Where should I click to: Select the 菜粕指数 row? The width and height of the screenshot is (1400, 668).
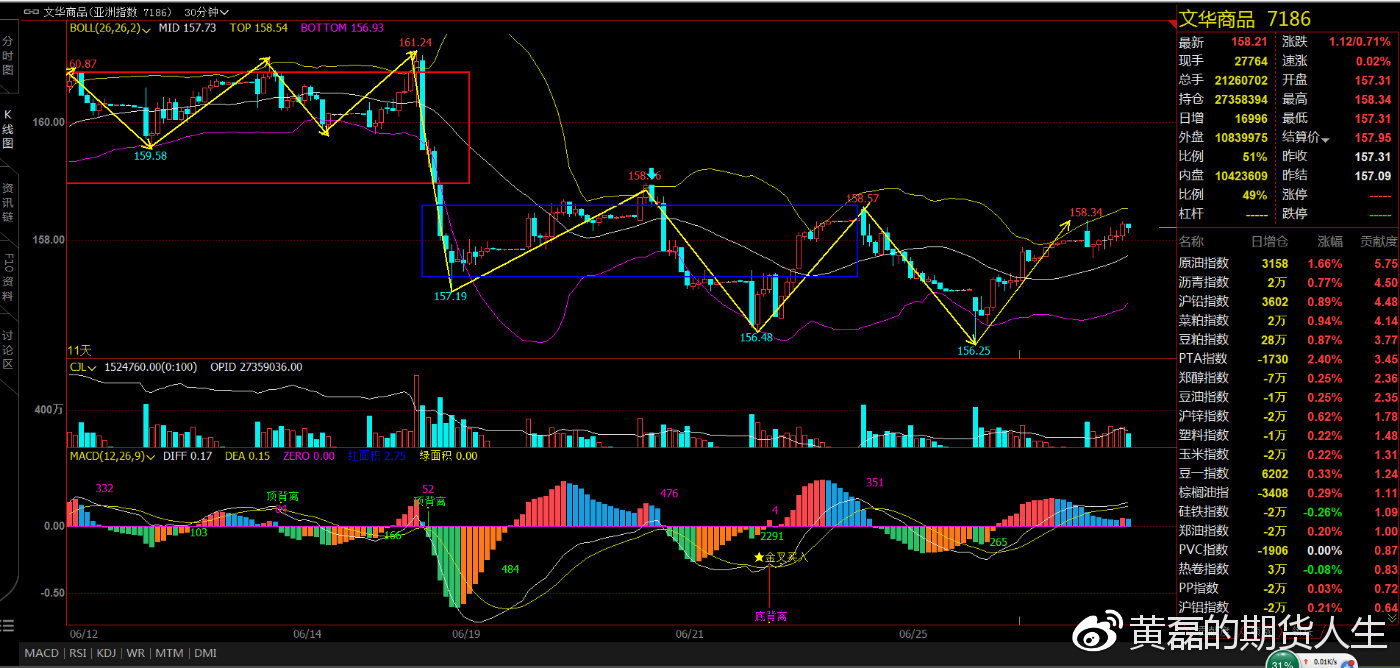(1288, 321)
